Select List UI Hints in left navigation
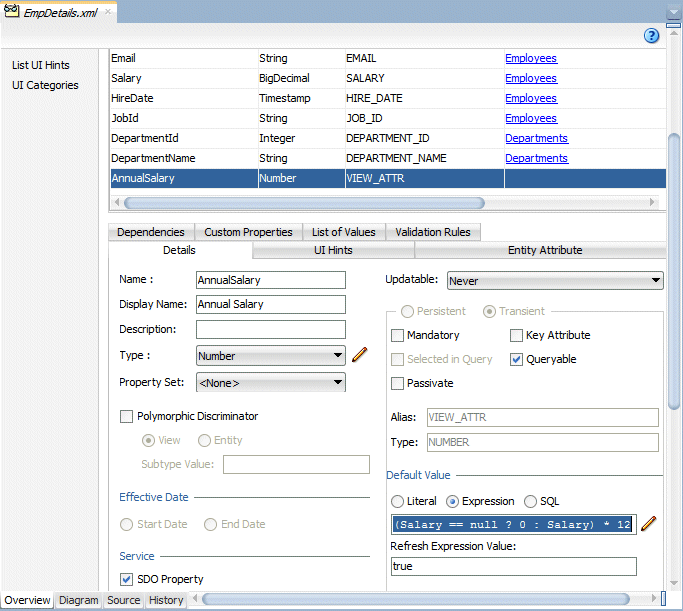 pyautogui.click(x=41, y=65)
